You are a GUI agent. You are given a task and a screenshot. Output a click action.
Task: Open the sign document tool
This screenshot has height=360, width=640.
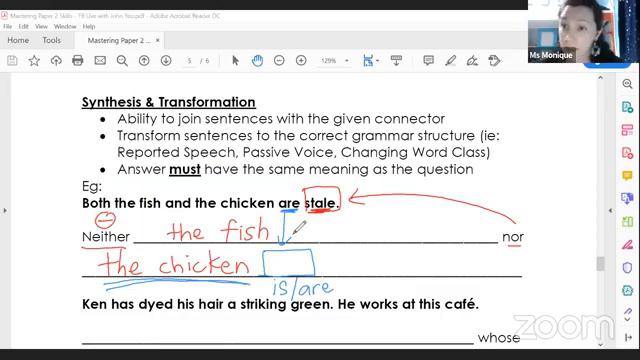coord(472,61)
